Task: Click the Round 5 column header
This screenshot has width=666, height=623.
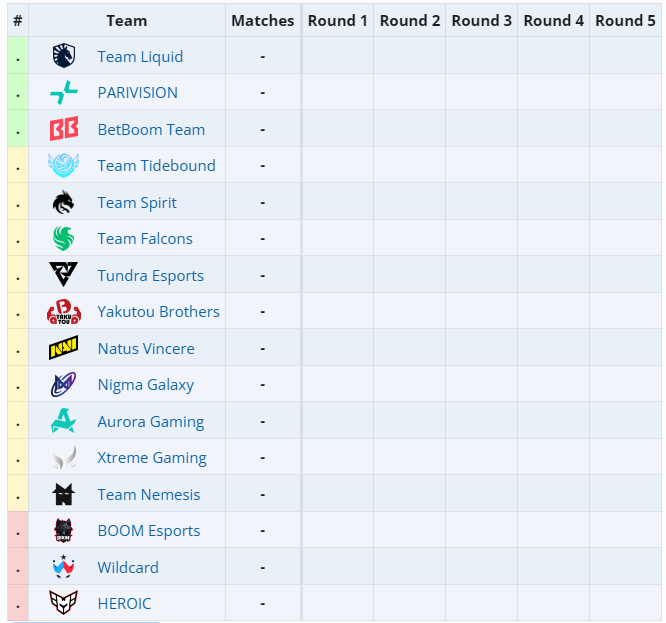Action: [x=625, y=20]
